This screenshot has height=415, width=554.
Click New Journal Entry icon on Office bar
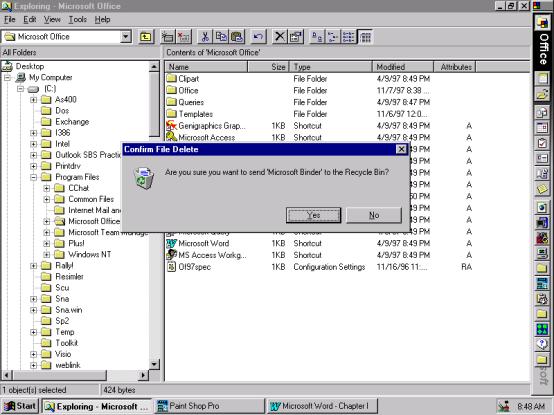click(542, 174)
